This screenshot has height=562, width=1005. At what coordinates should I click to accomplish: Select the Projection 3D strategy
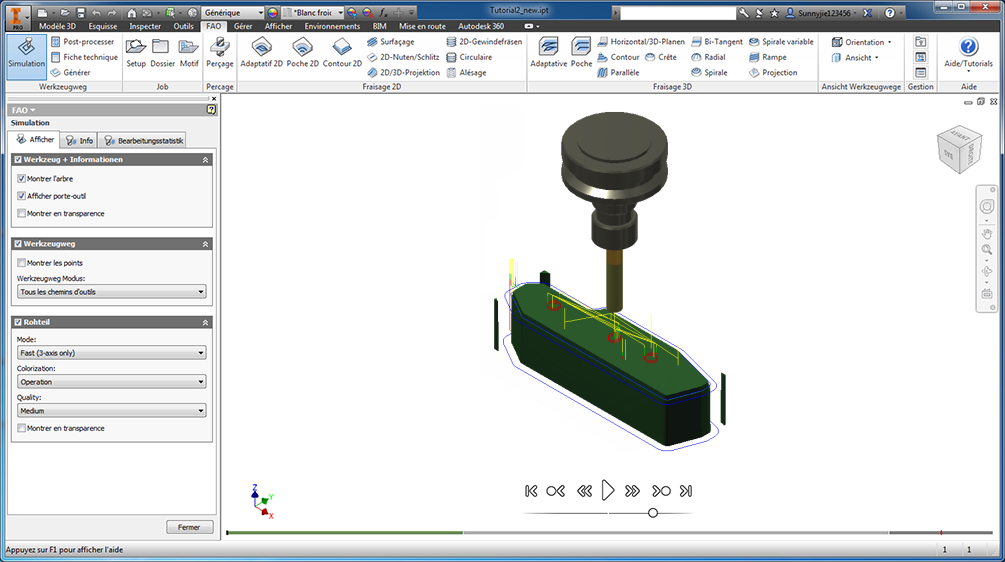point(773,72)
